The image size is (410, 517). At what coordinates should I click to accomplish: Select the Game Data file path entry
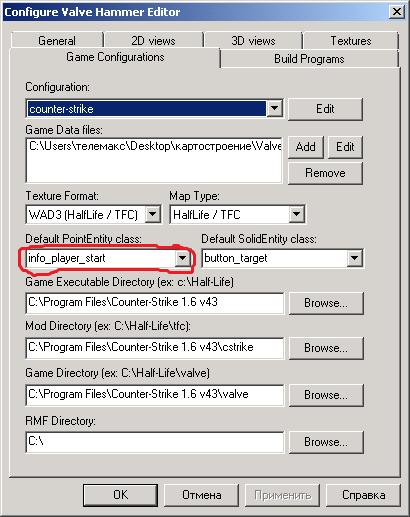coord(155,146)
